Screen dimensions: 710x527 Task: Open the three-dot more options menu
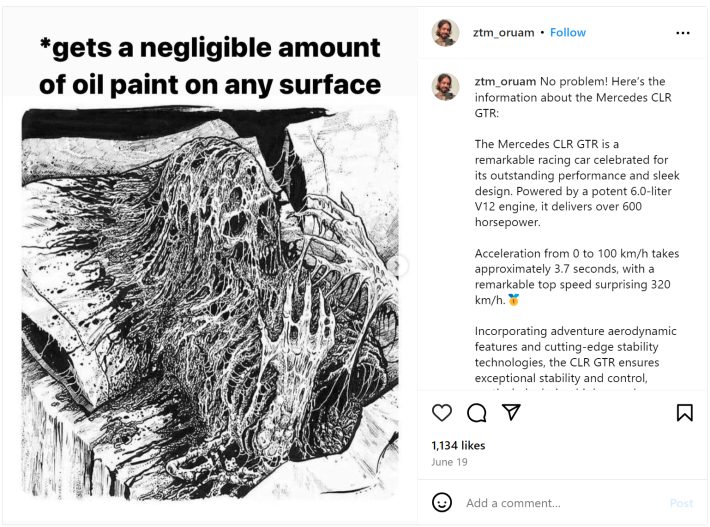[x=683, y=33]
